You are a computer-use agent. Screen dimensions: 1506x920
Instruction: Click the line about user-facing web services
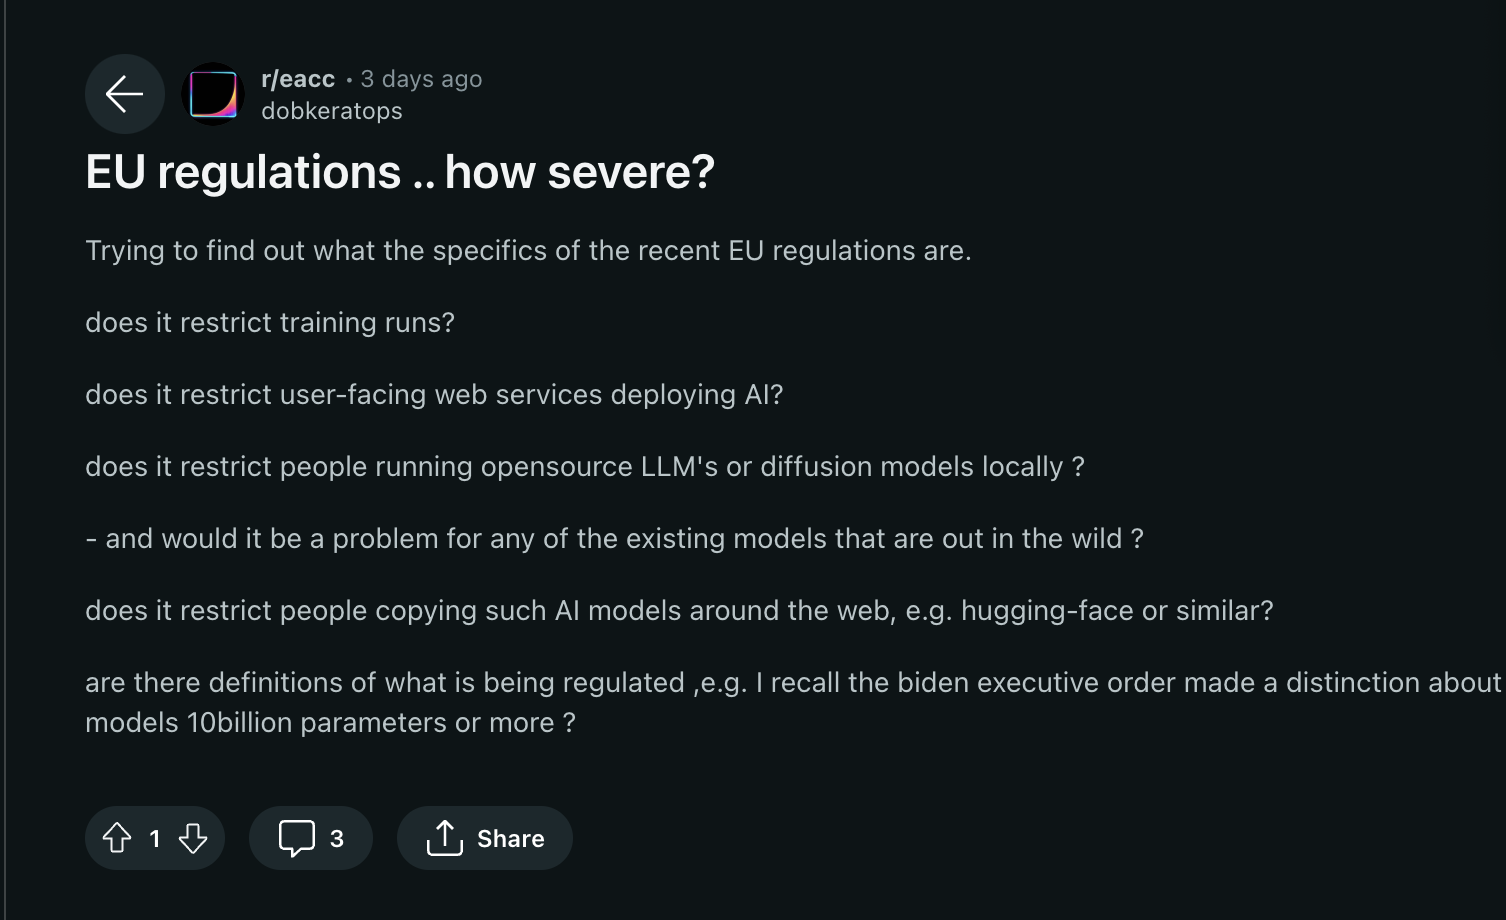(x=434, y=394)
